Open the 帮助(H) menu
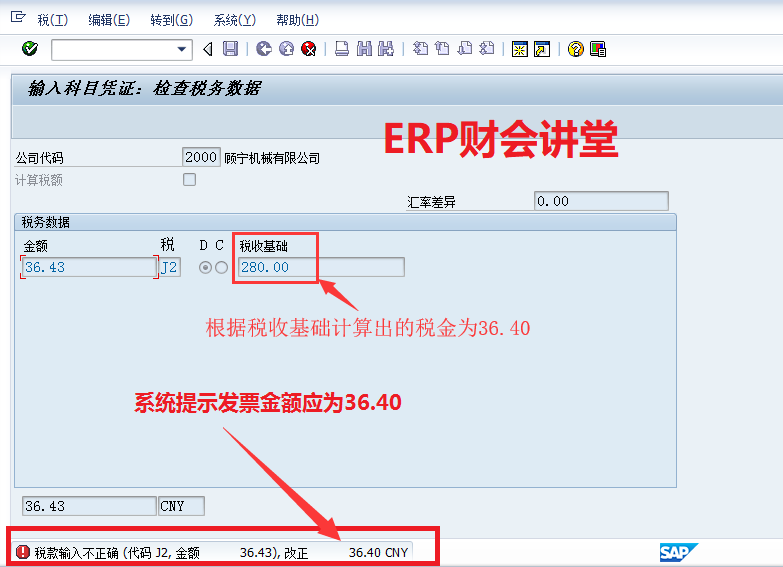 point(298,20)
